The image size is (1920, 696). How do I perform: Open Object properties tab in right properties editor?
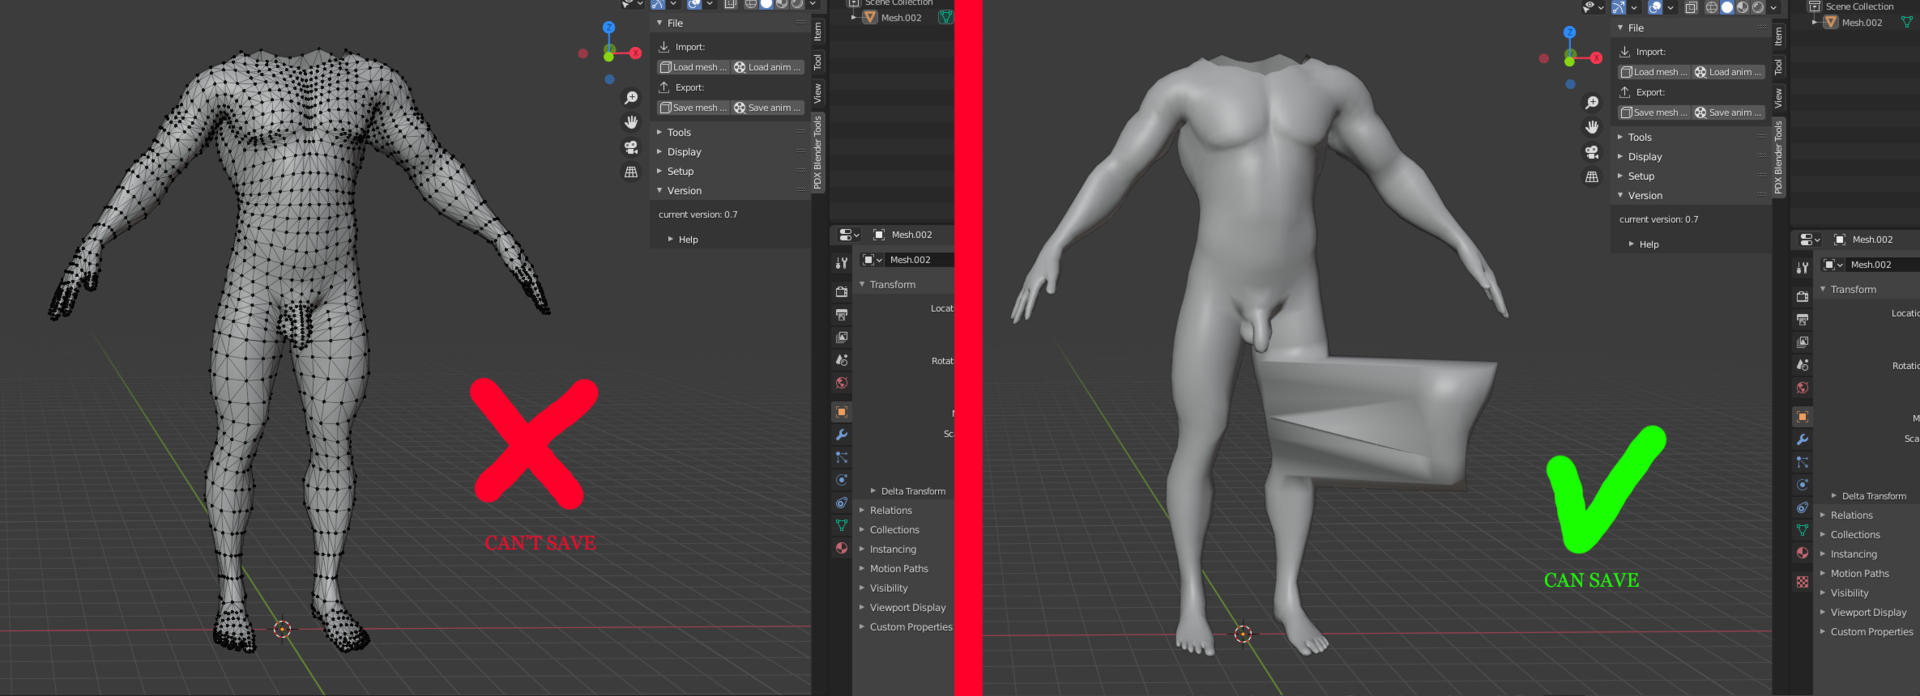[x=1802, y=417]
